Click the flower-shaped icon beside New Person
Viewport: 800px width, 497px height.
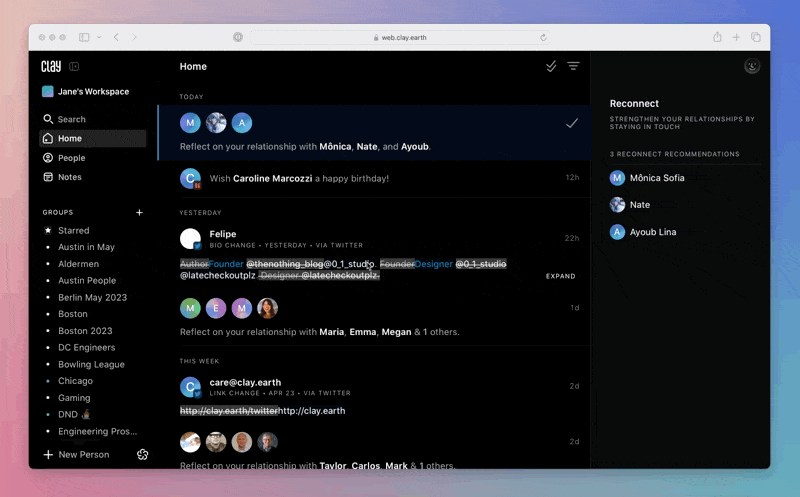143,455
